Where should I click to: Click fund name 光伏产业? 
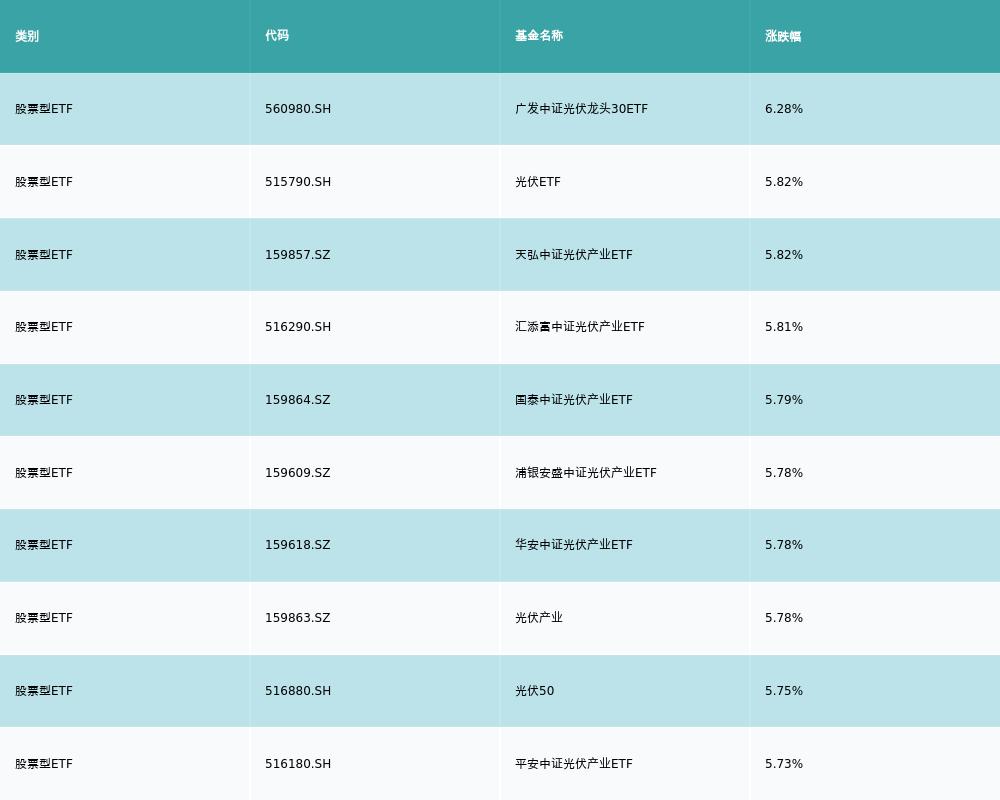[539, 618]
